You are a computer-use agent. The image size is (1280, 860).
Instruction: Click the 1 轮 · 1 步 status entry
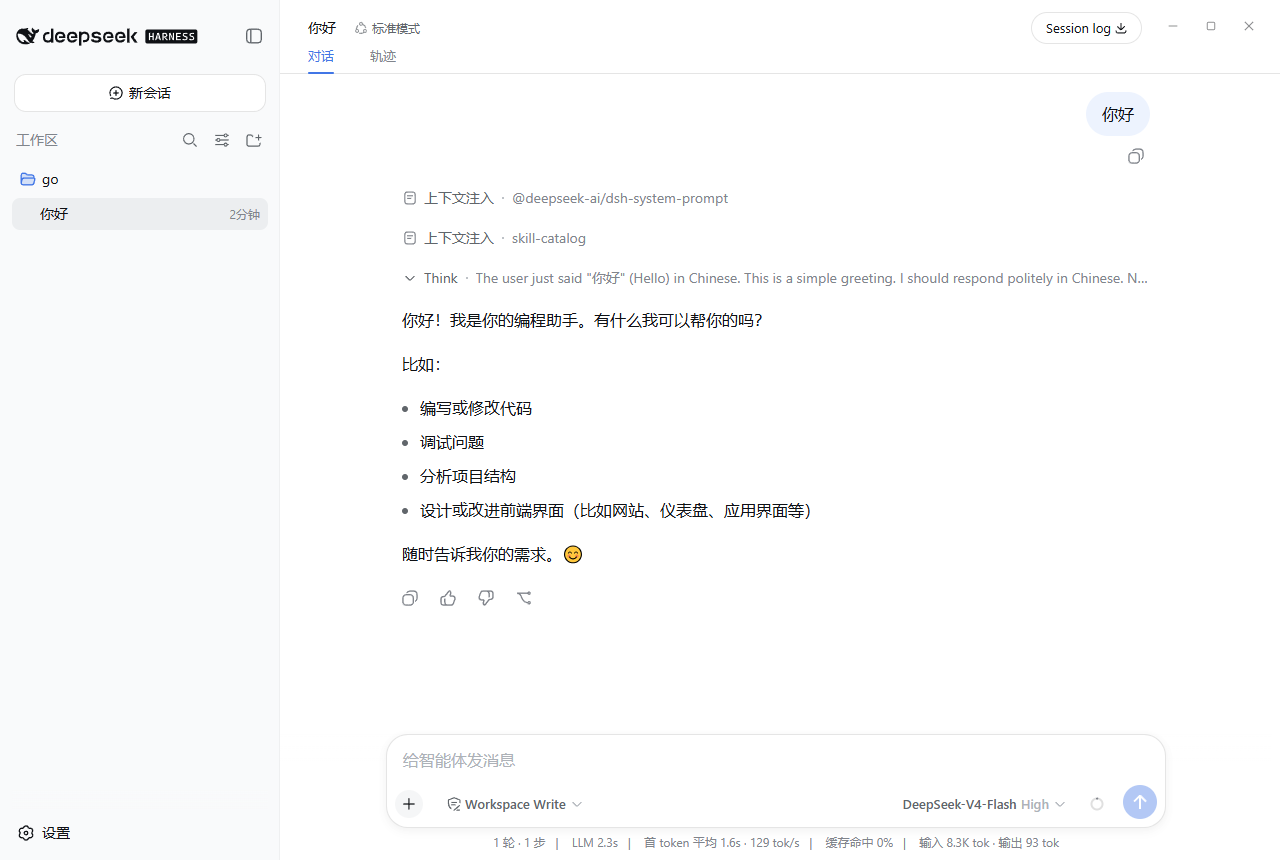(520, 843)
